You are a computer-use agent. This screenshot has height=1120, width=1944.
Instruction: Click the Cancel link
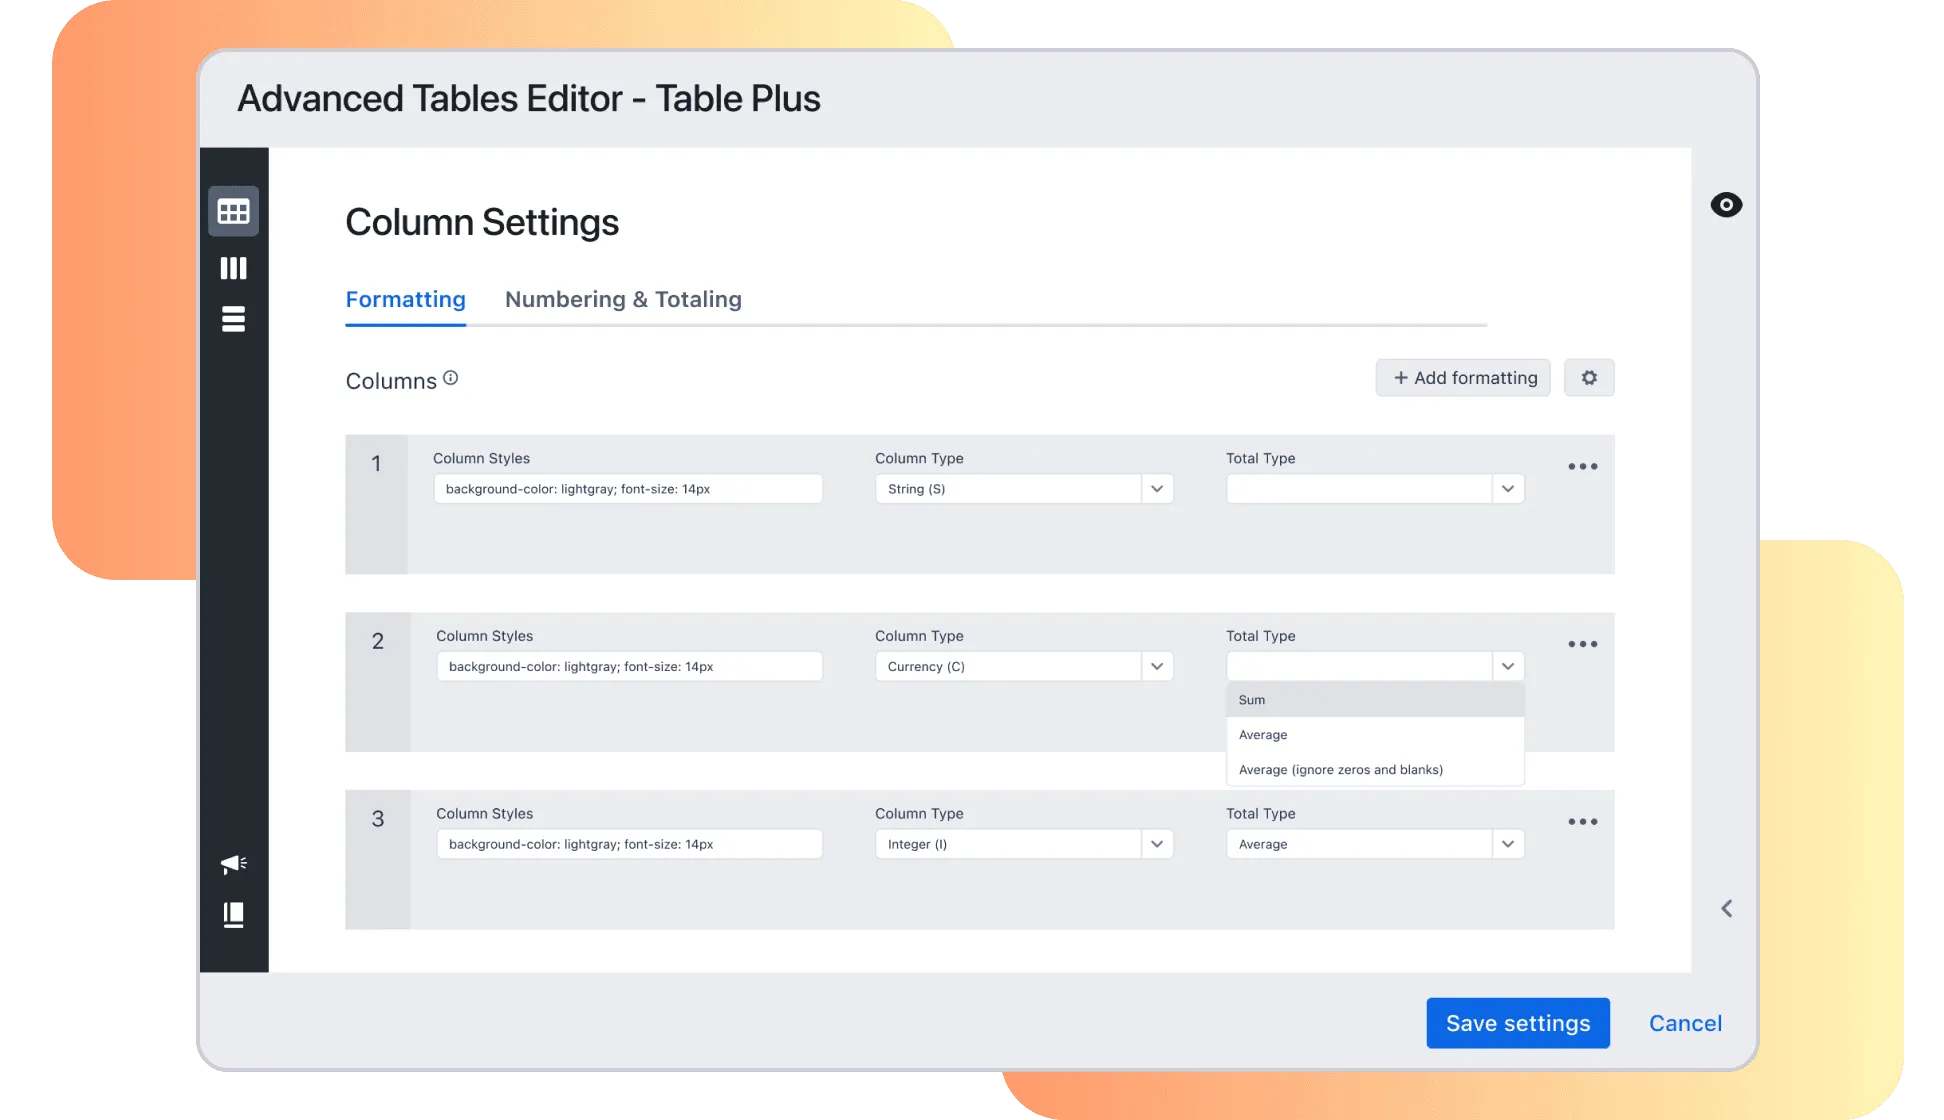(x=1685, y=1023)
